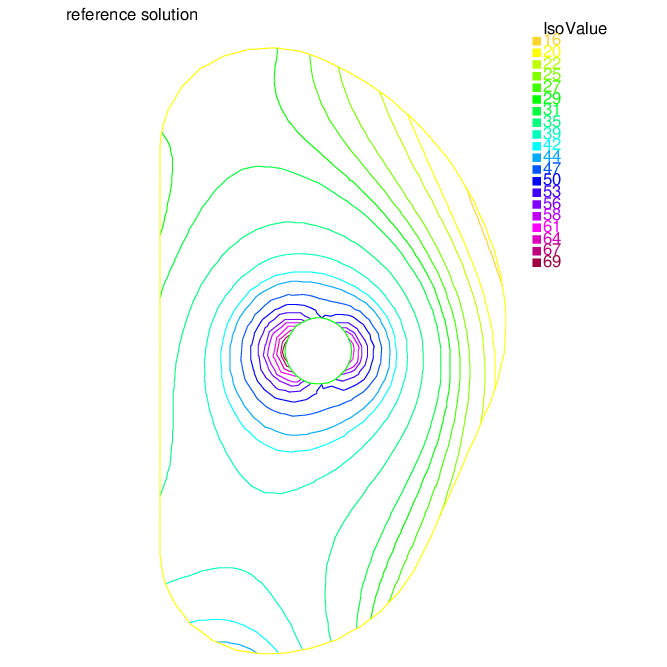Select the legend number 69
Screen dimensions: 667x667
[552, 262]
